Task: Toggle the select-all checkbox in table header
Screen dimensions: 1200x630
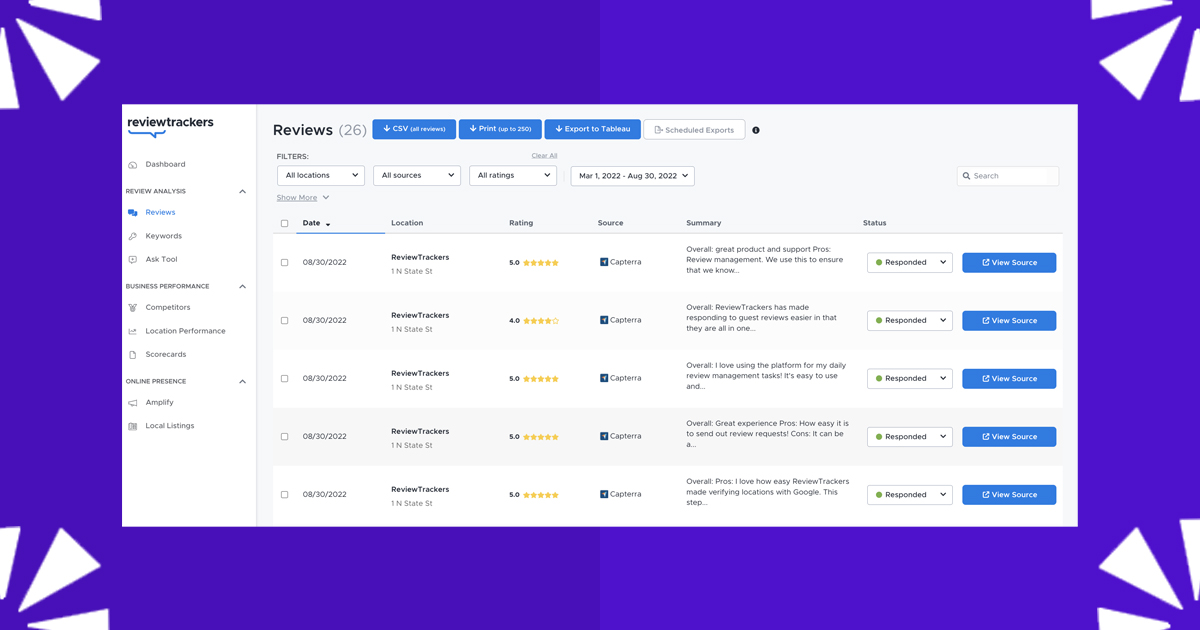Action: point(285,224)
